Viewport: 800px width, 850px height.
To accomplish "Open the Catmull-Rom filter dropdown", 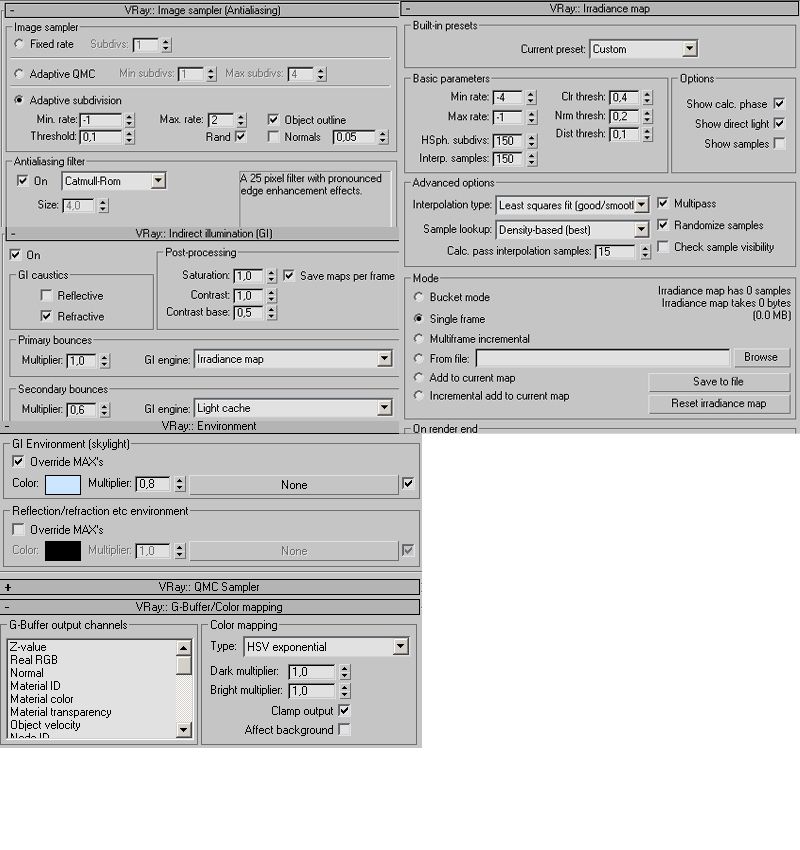I will tap(114, 181).
